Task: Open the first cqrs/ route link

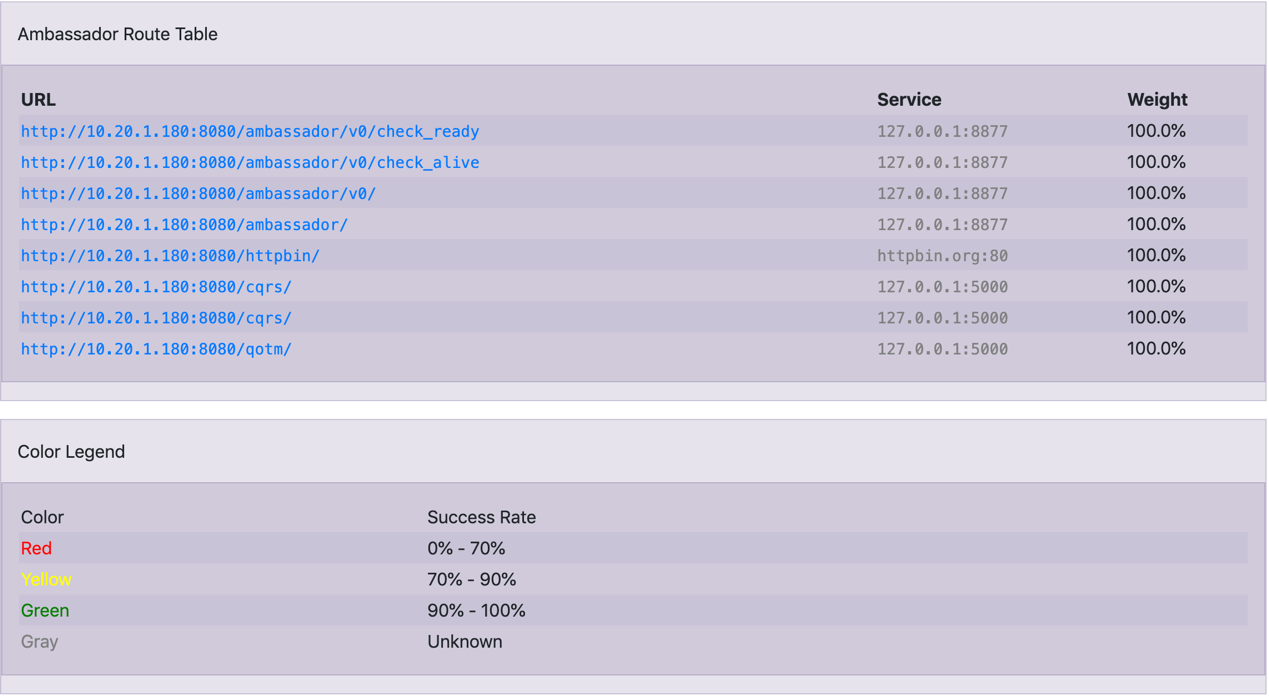Action: pos(156,286)
